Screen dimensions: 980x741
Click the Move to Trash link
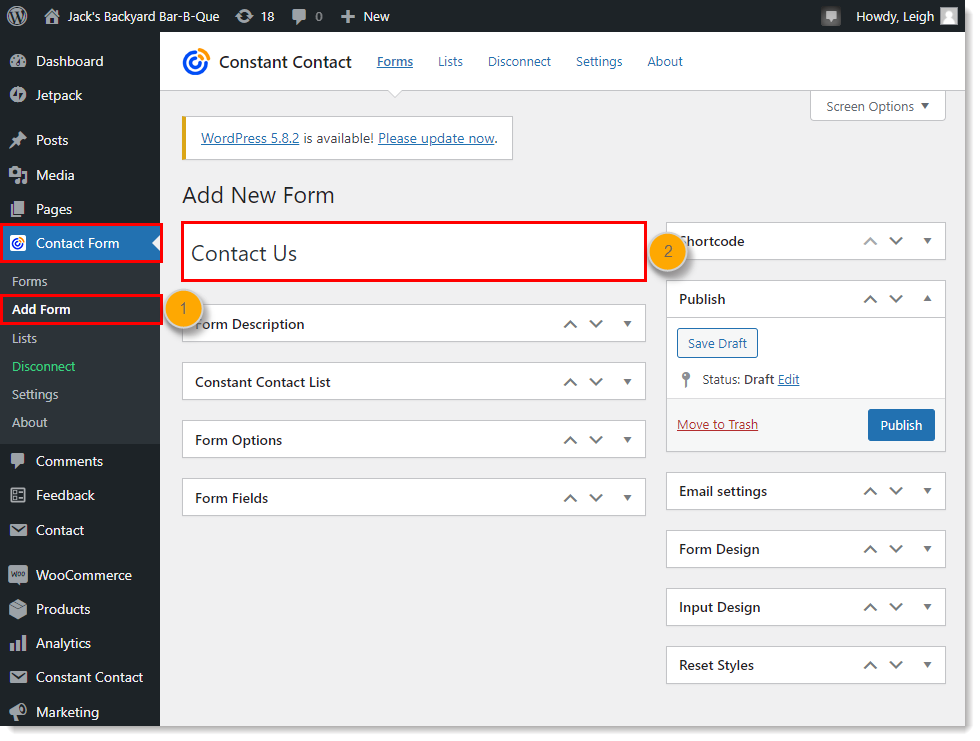(x=718, y=425)
